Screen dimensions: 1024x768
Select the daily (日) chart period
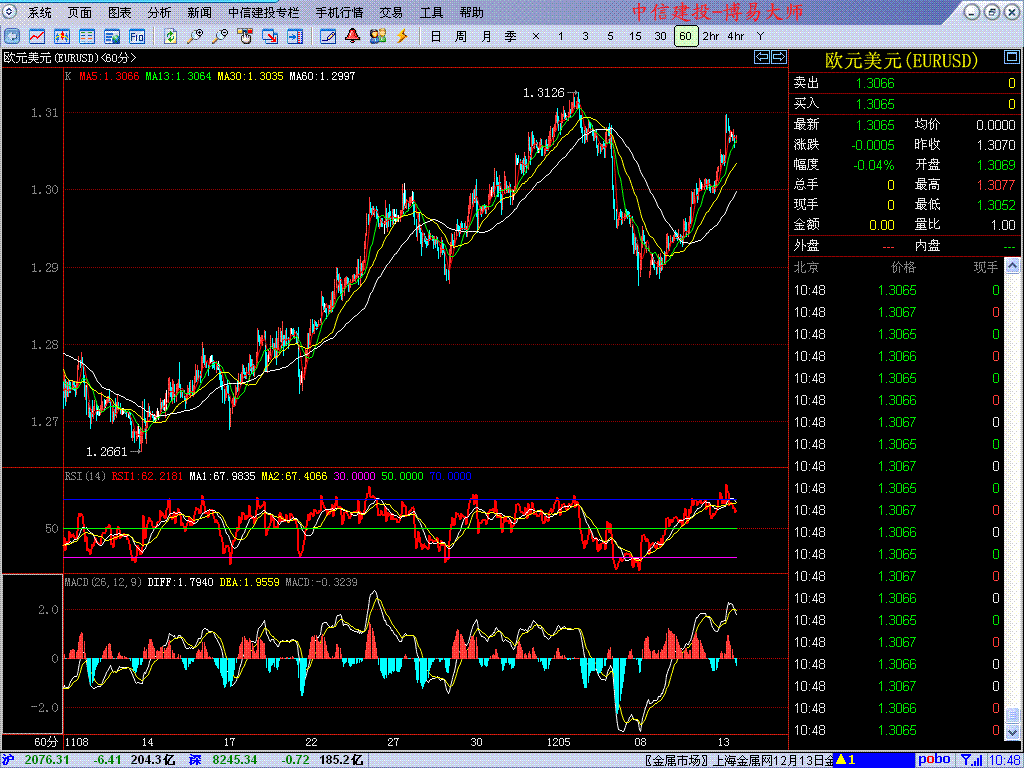[435, 36]
